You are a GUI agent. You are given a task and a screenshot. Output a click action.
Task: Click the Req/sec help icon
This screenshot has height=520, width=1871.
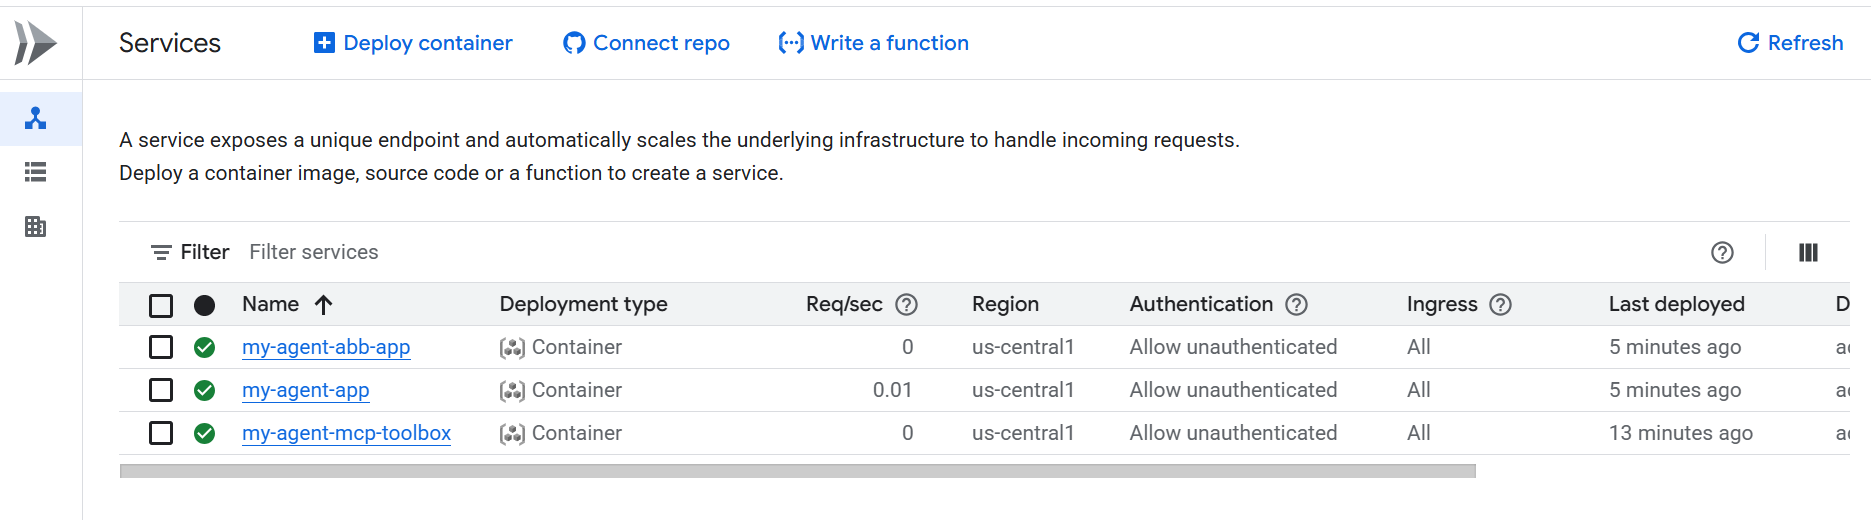tap(906, 305)
